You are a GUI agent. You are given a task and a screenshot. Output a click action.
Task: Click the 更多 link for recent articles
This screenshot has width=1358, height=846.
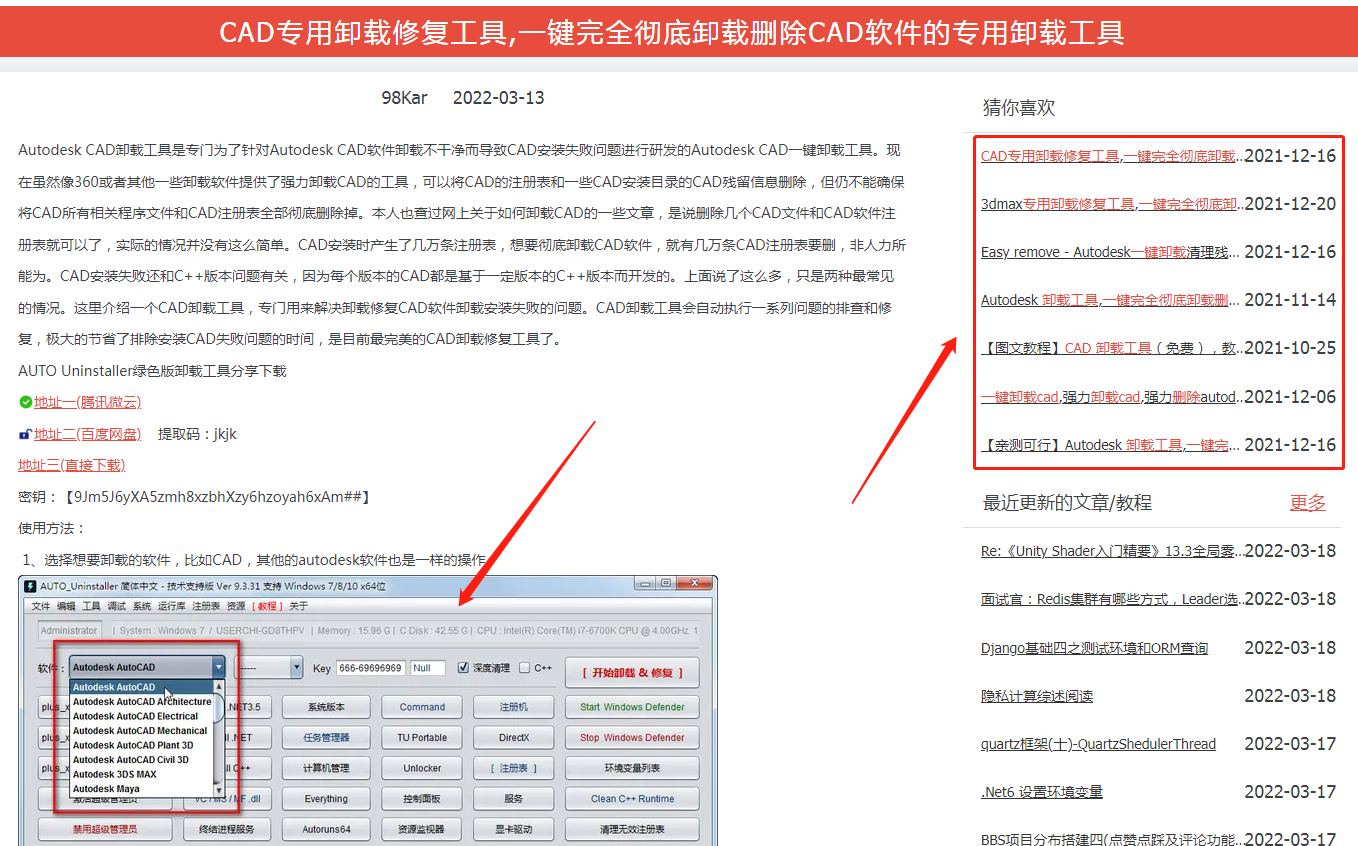pos(1308,502)
